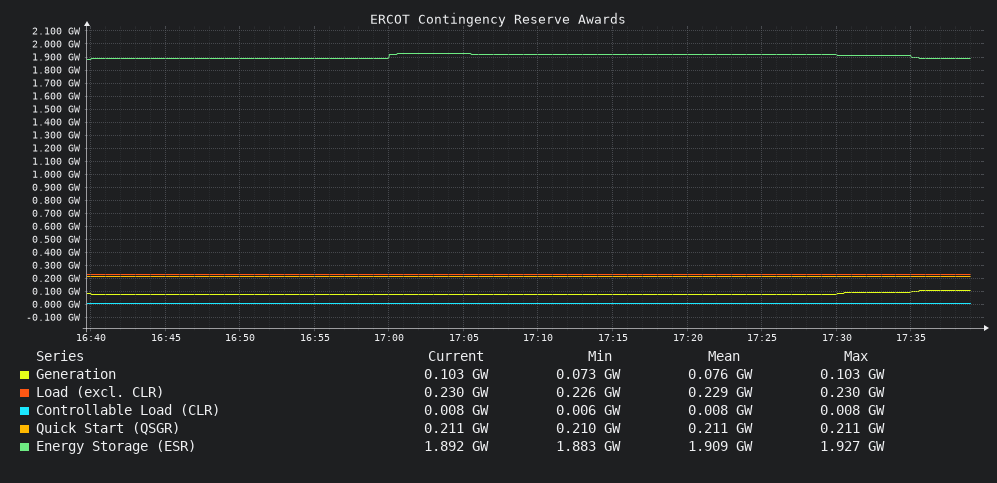Select the Controllable Load (CLR) label
997x483 pixels.
128,411
